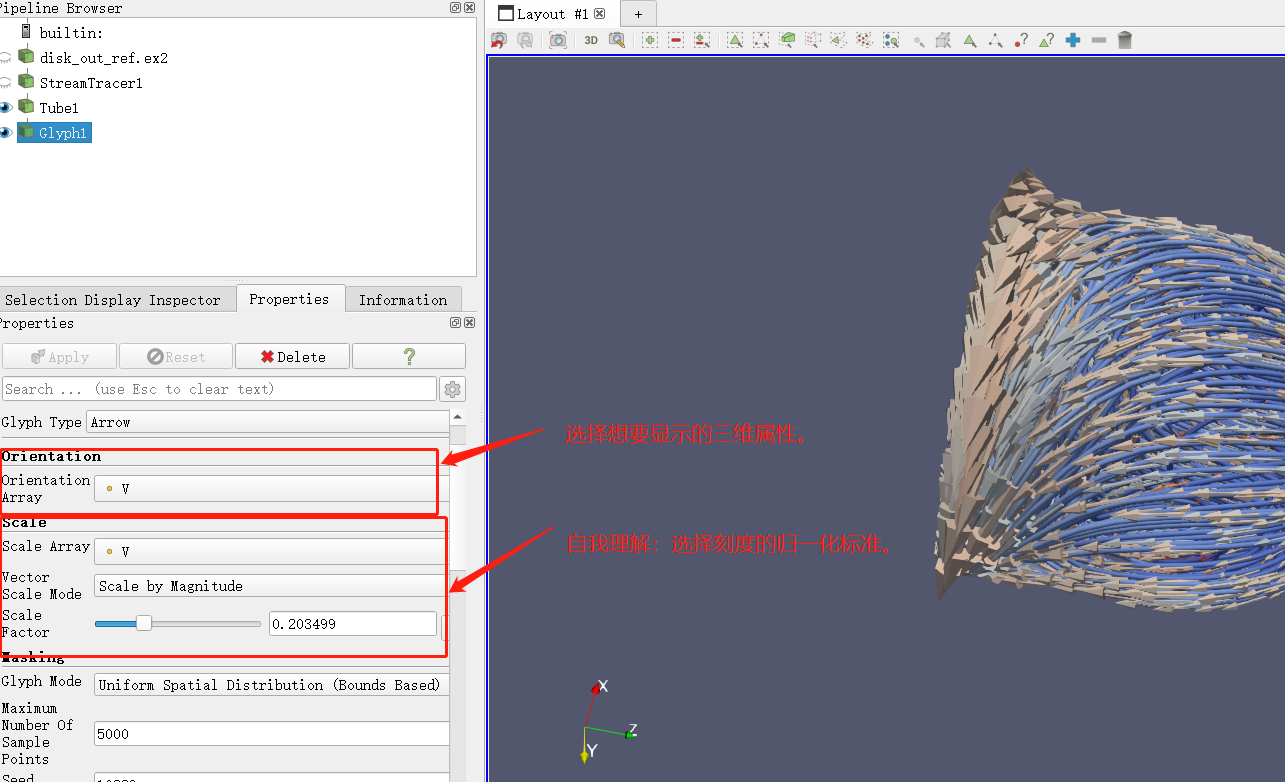Viewport: 1285px width, 782px height.
Task: Click the Reset button in Properties
Action: [175, 356]
